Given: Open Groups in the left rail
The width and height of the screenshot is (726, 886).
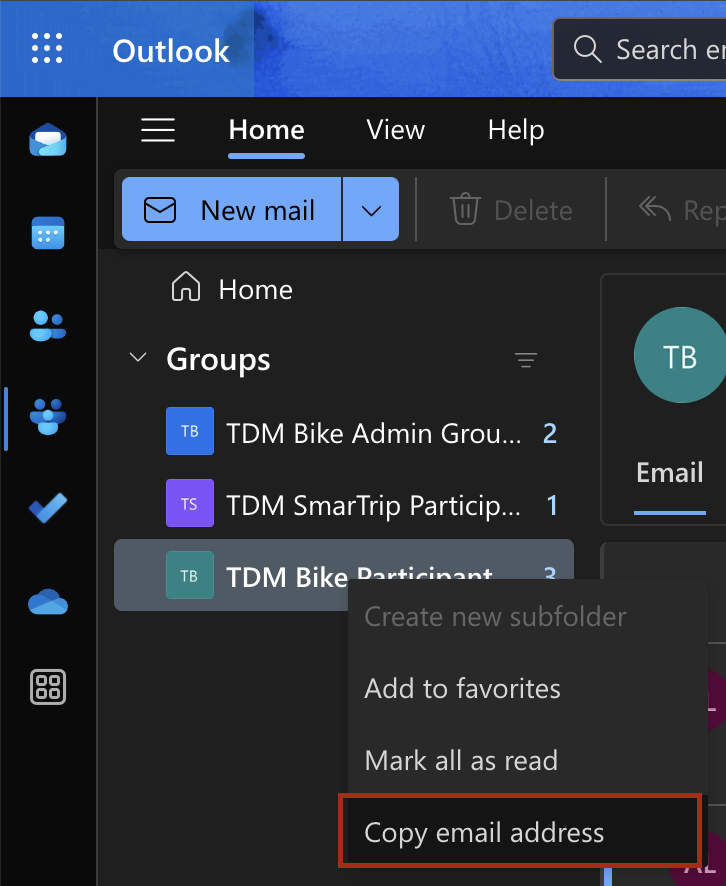Looking at the screenshot, I should point(48,417).
